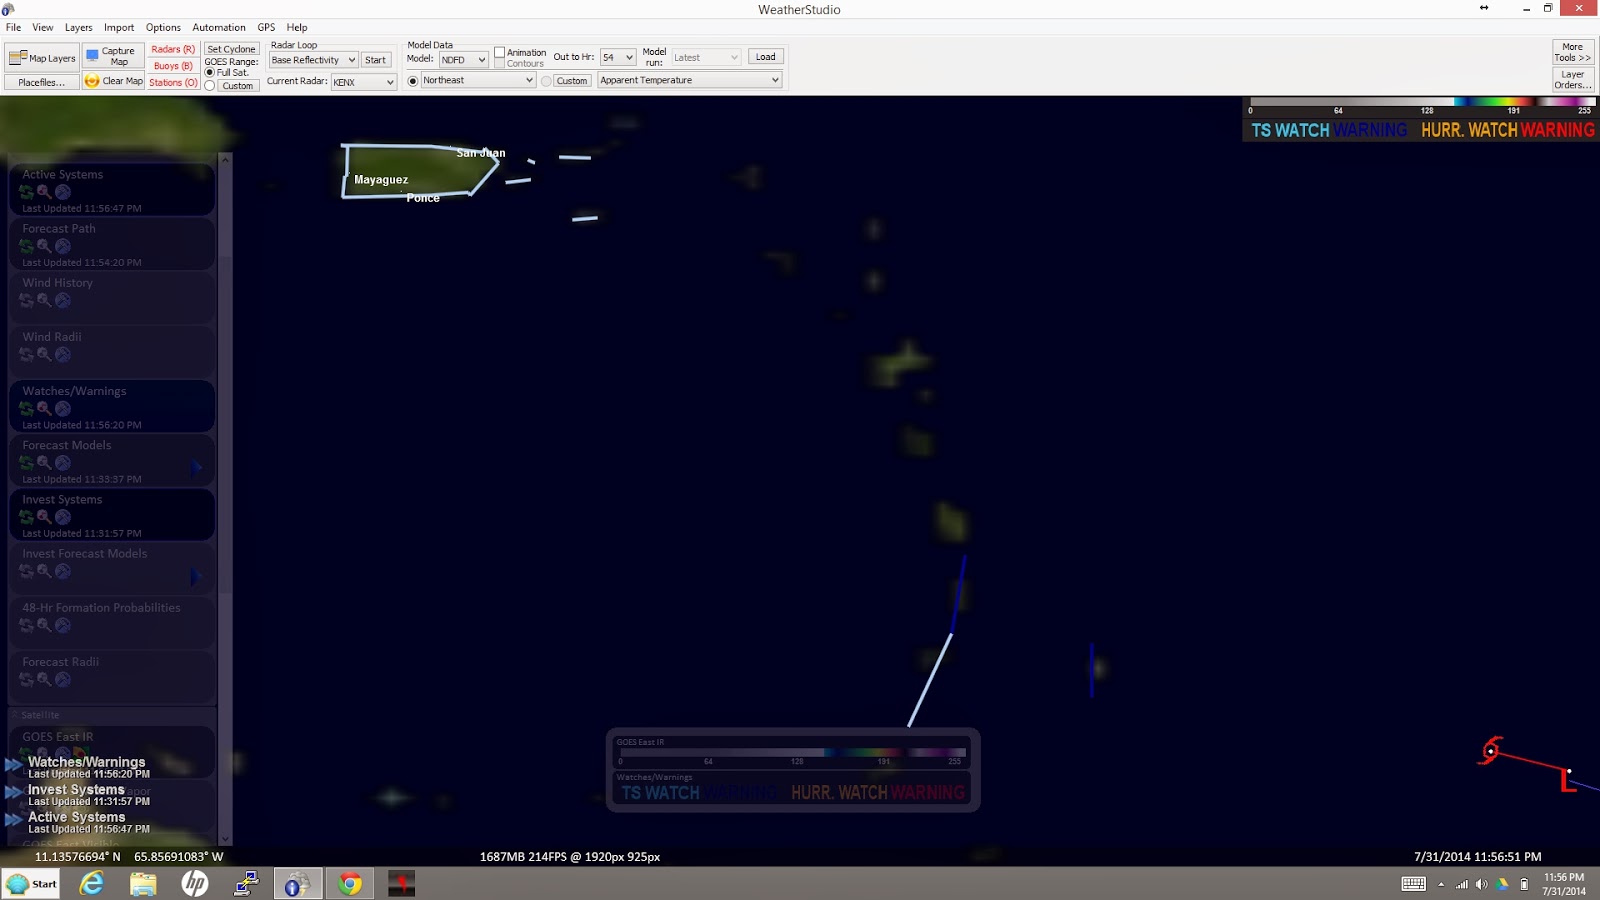Open the HP app on the taskbar
Image resolution: width=1600 pixels, height=900 pixels.
pyautogui.click(x=195, y=883)
